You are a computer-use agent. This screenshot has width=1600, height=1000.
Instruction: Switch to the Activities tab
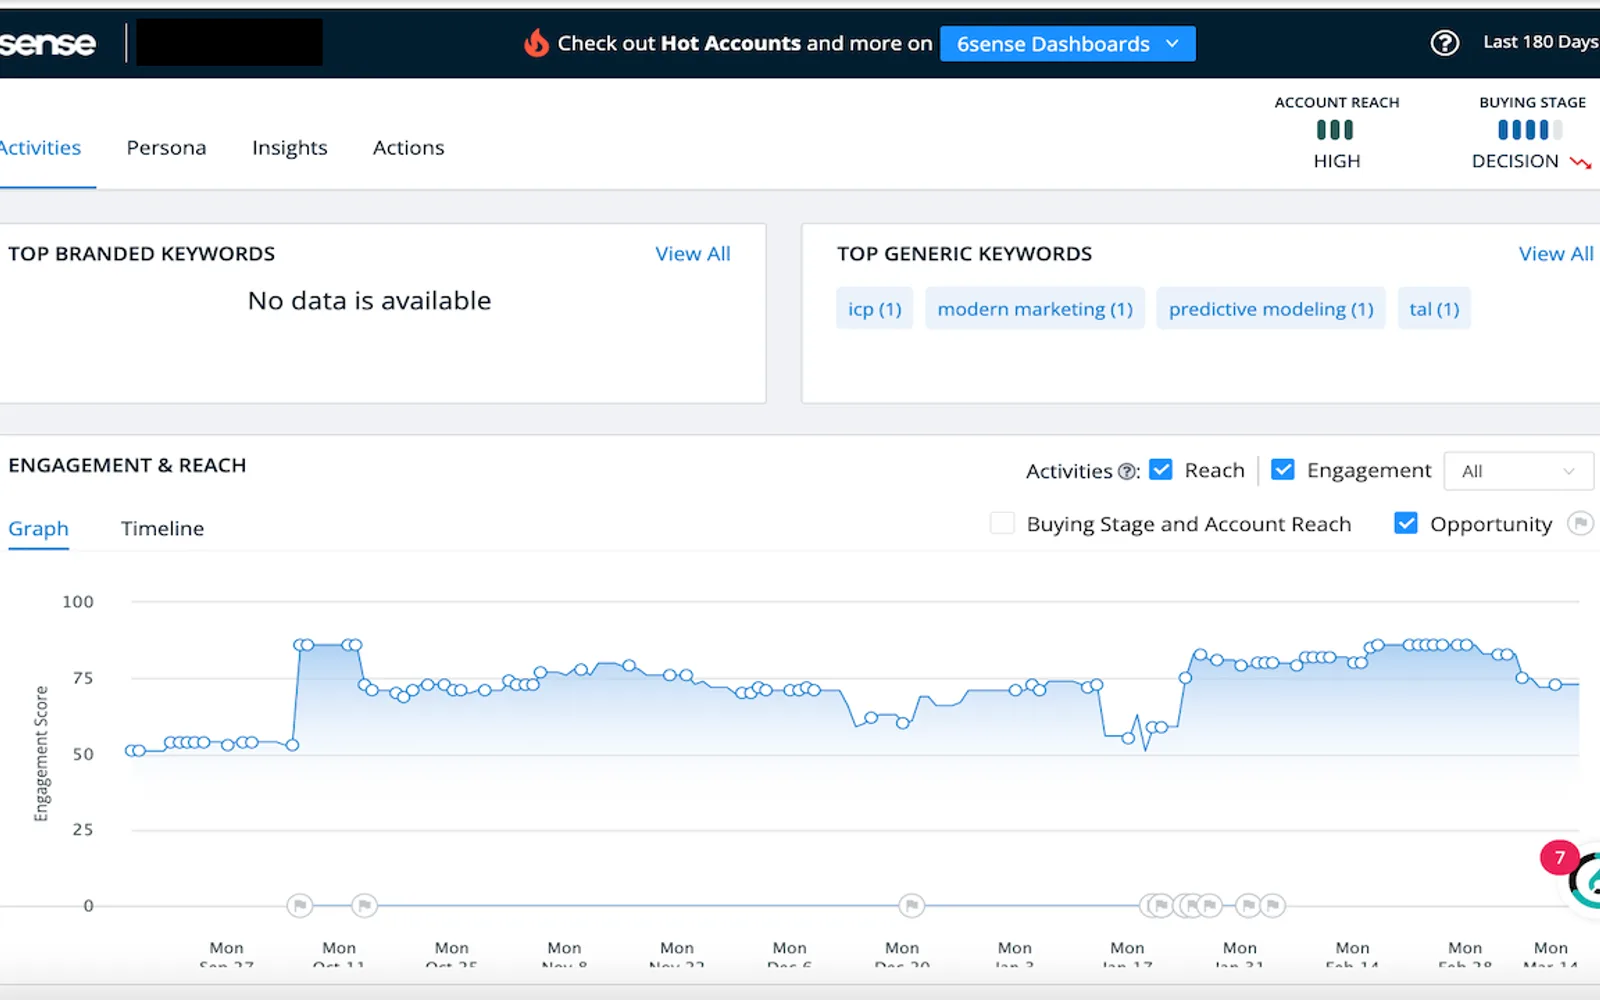click(x=40, y=148)
